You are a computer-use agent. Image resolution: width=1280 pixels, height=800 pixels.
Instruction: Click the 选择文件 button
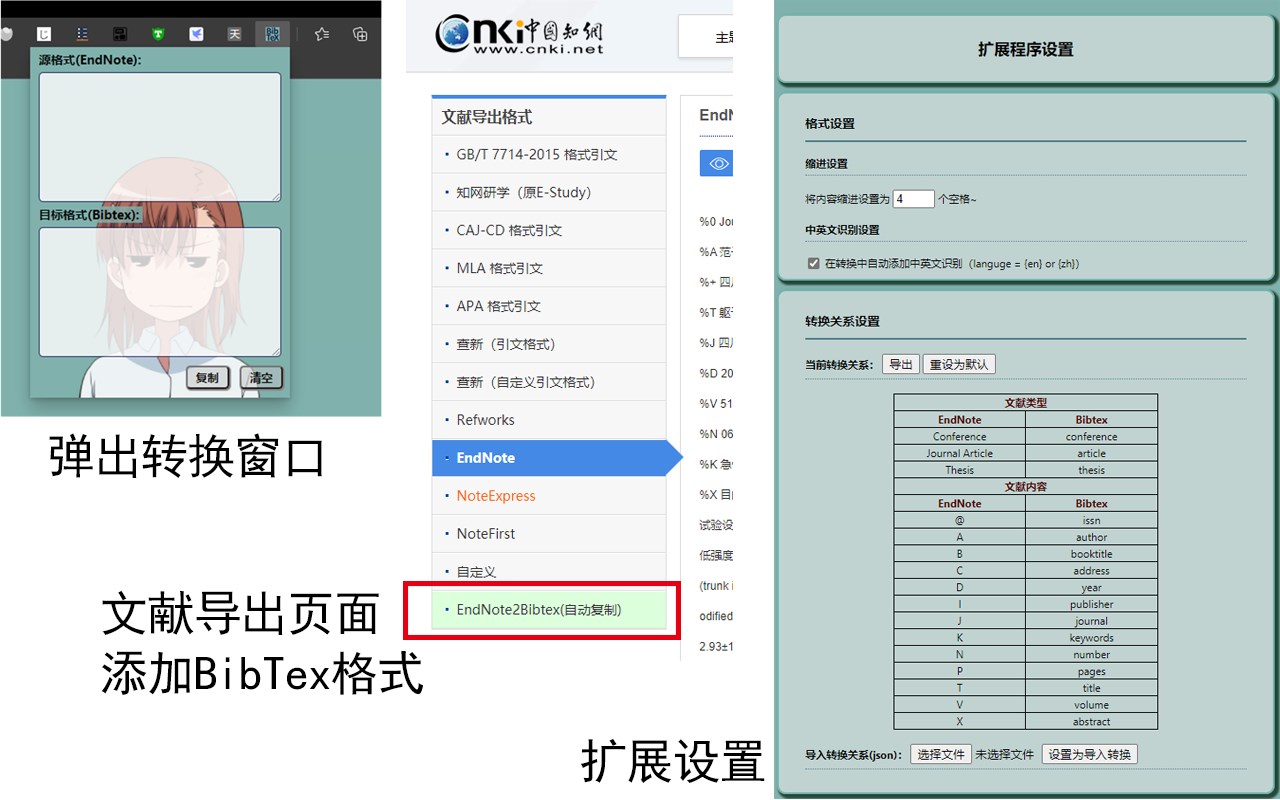point(941,754)
